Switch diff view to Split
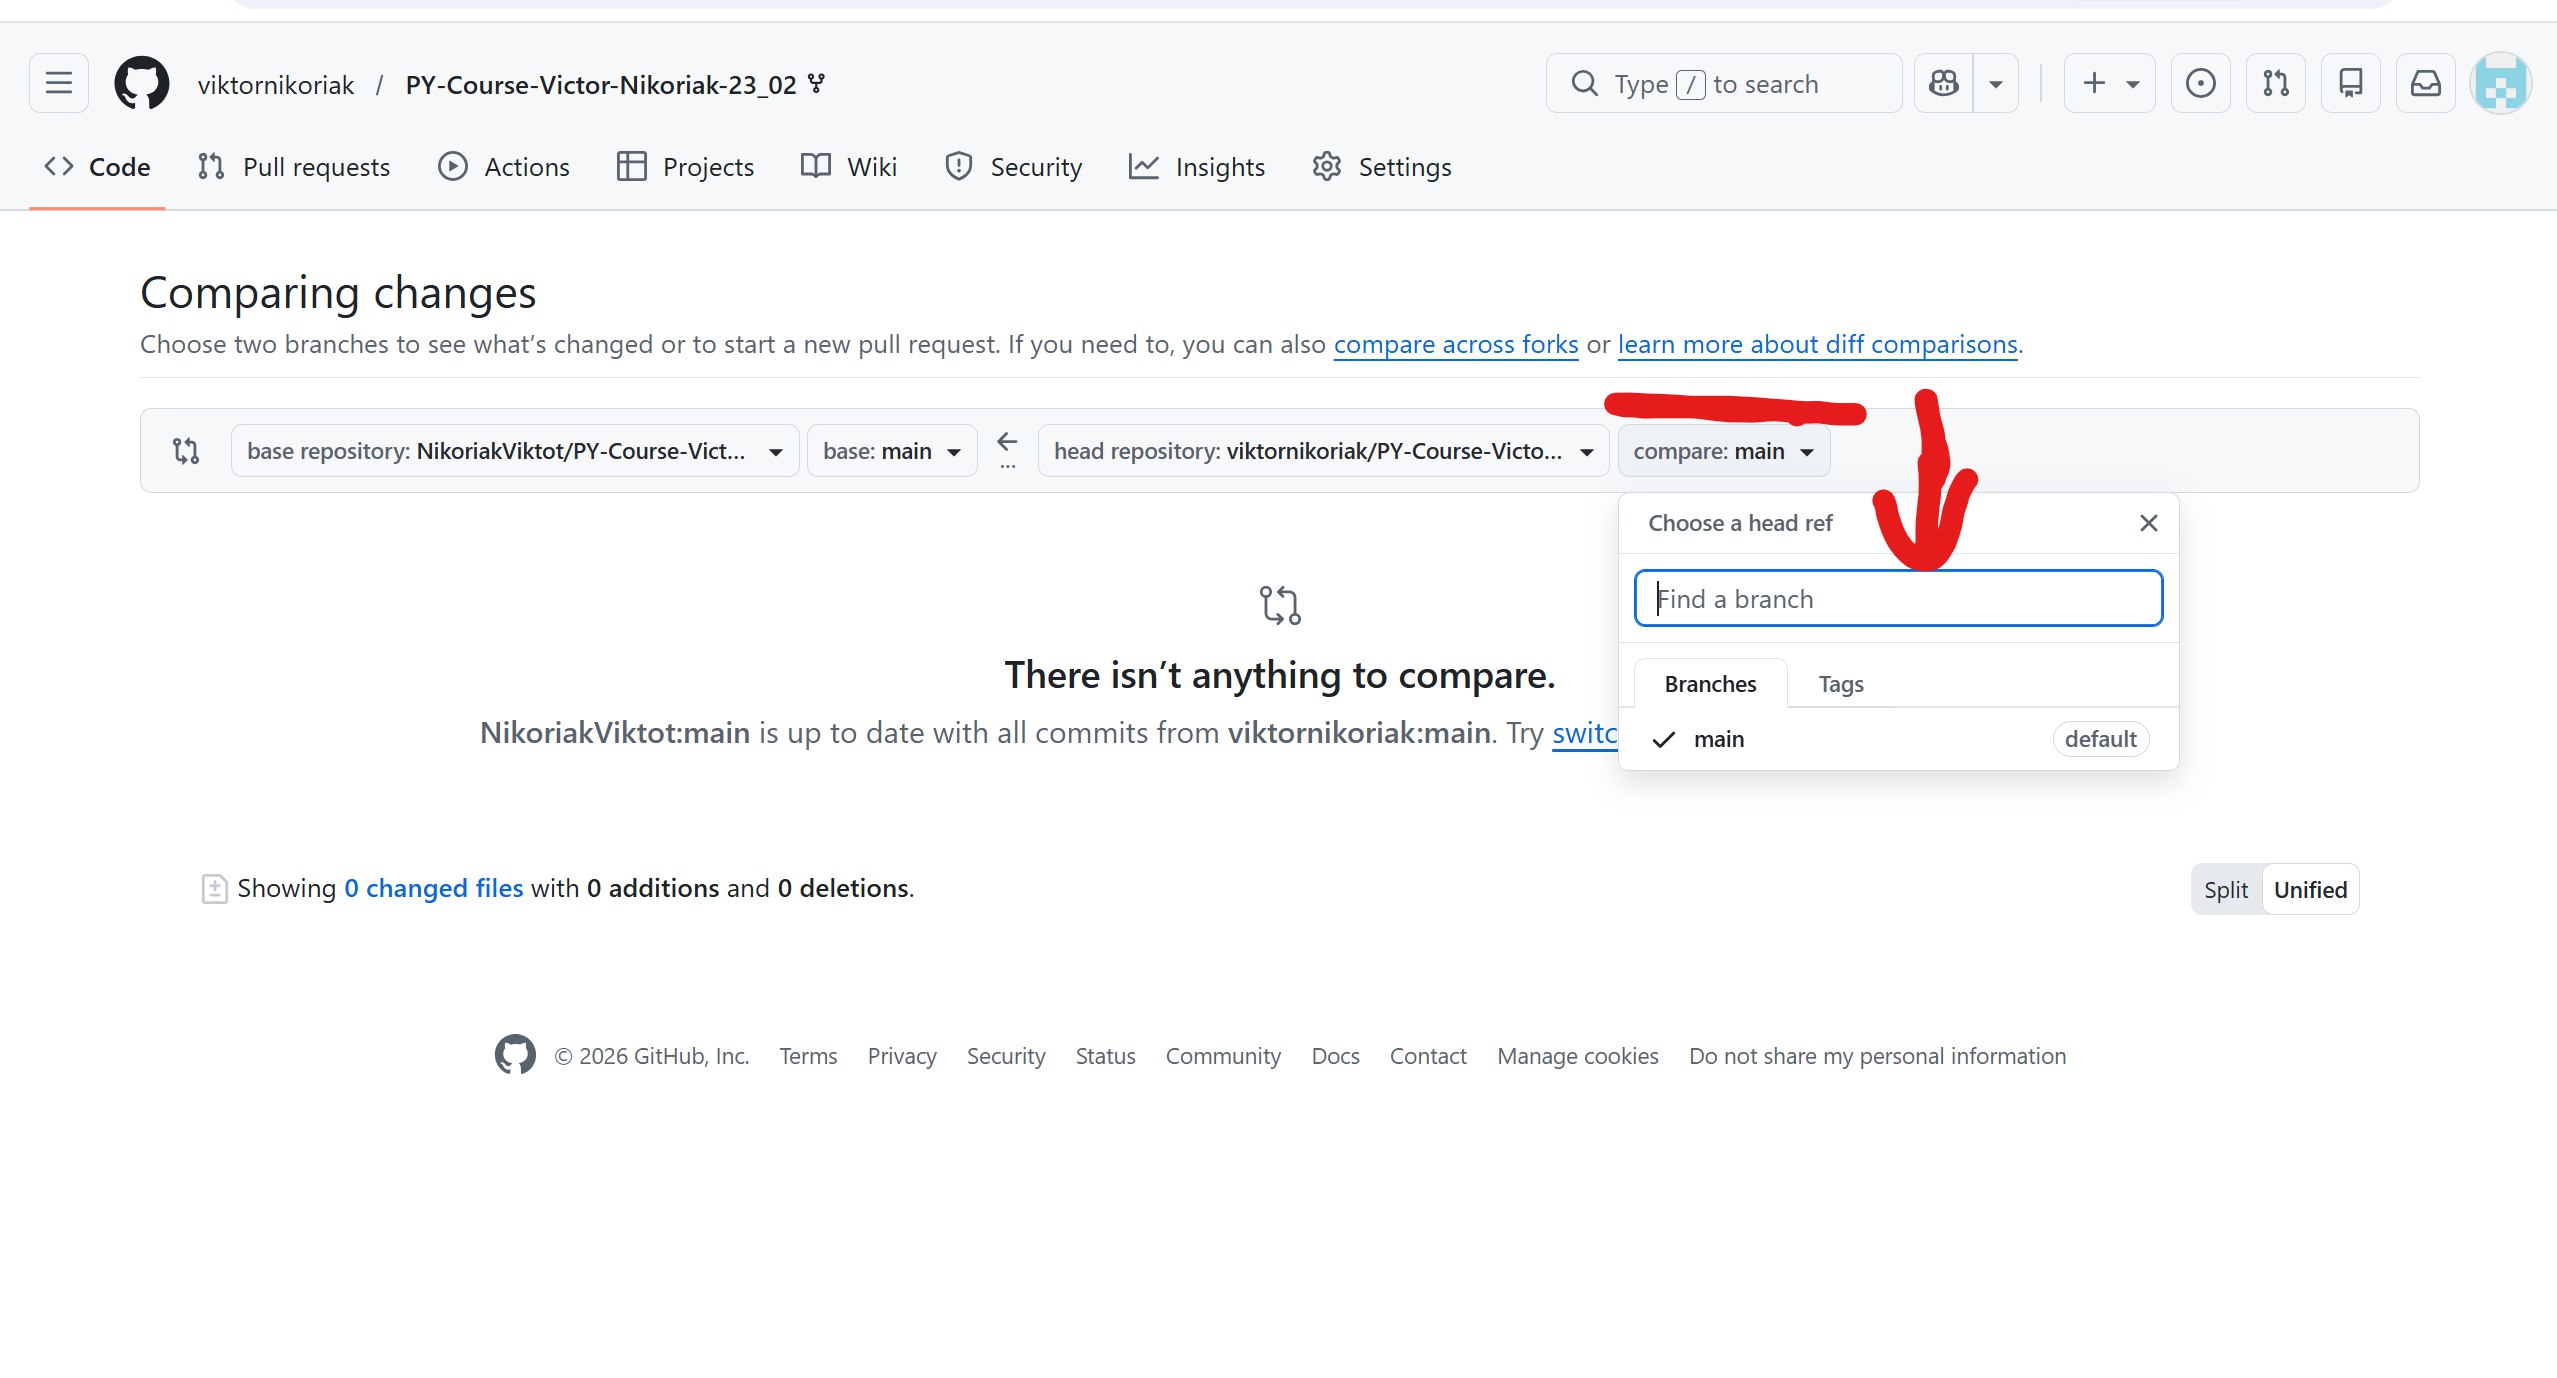 (x=2226, y=889)
